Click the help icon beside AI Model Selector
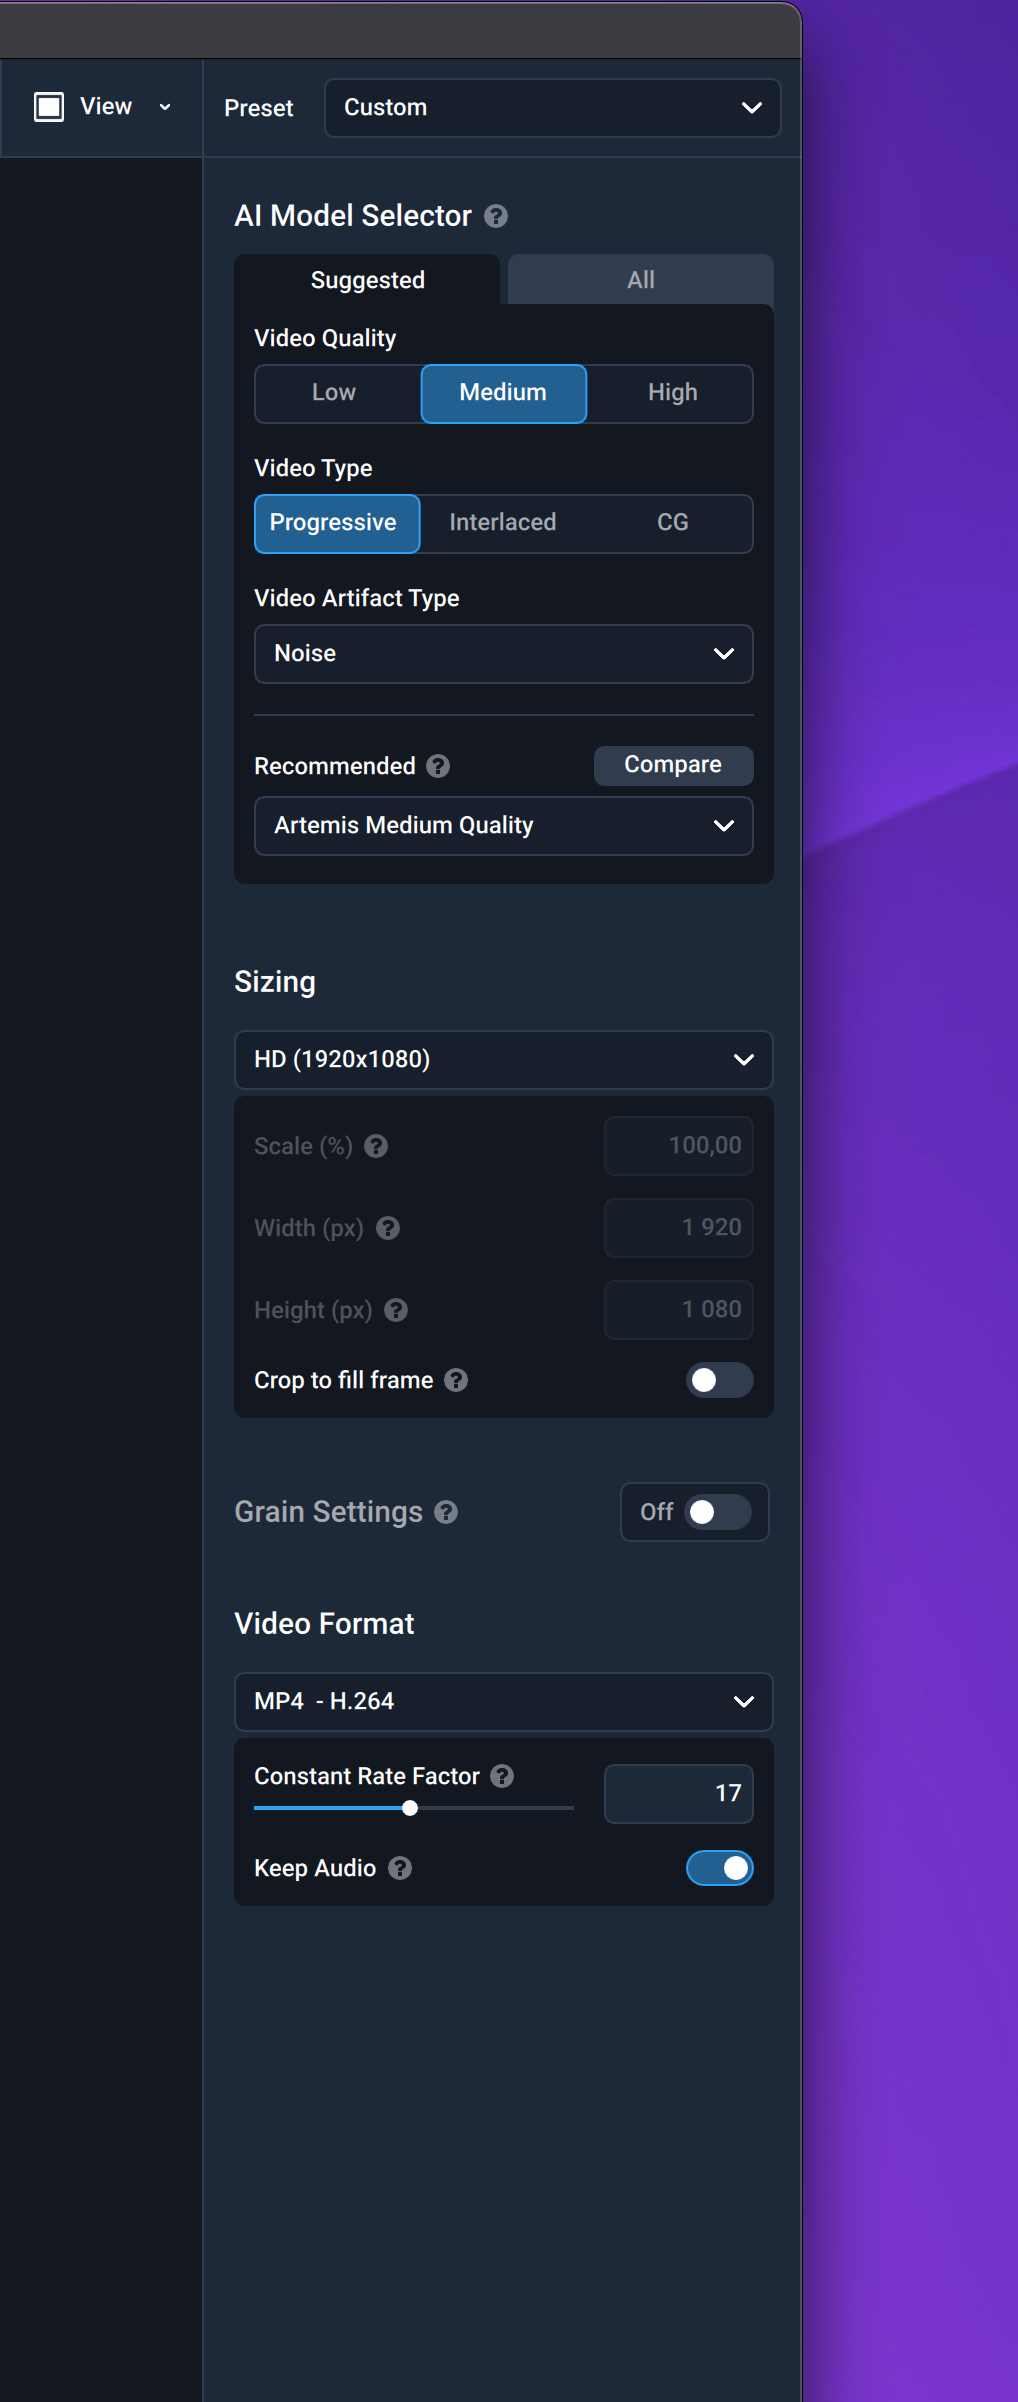This screenshot has width=1018, height=2402. pyautogui.click(x=496, y=216)
